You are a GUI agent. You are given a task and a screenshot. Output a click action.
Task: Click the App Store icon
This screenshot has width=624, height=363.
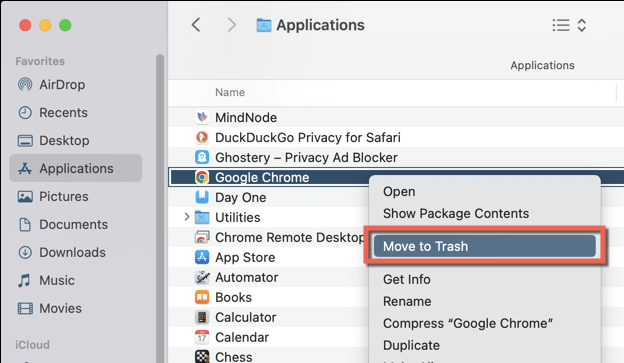[x=202, y=257]
